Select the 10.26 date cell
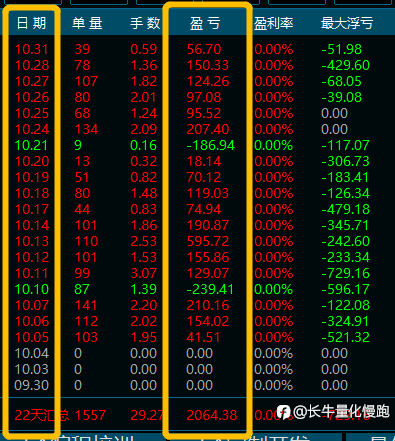The height and width of the screenshot is (441, 395). [x=32, y=97]
